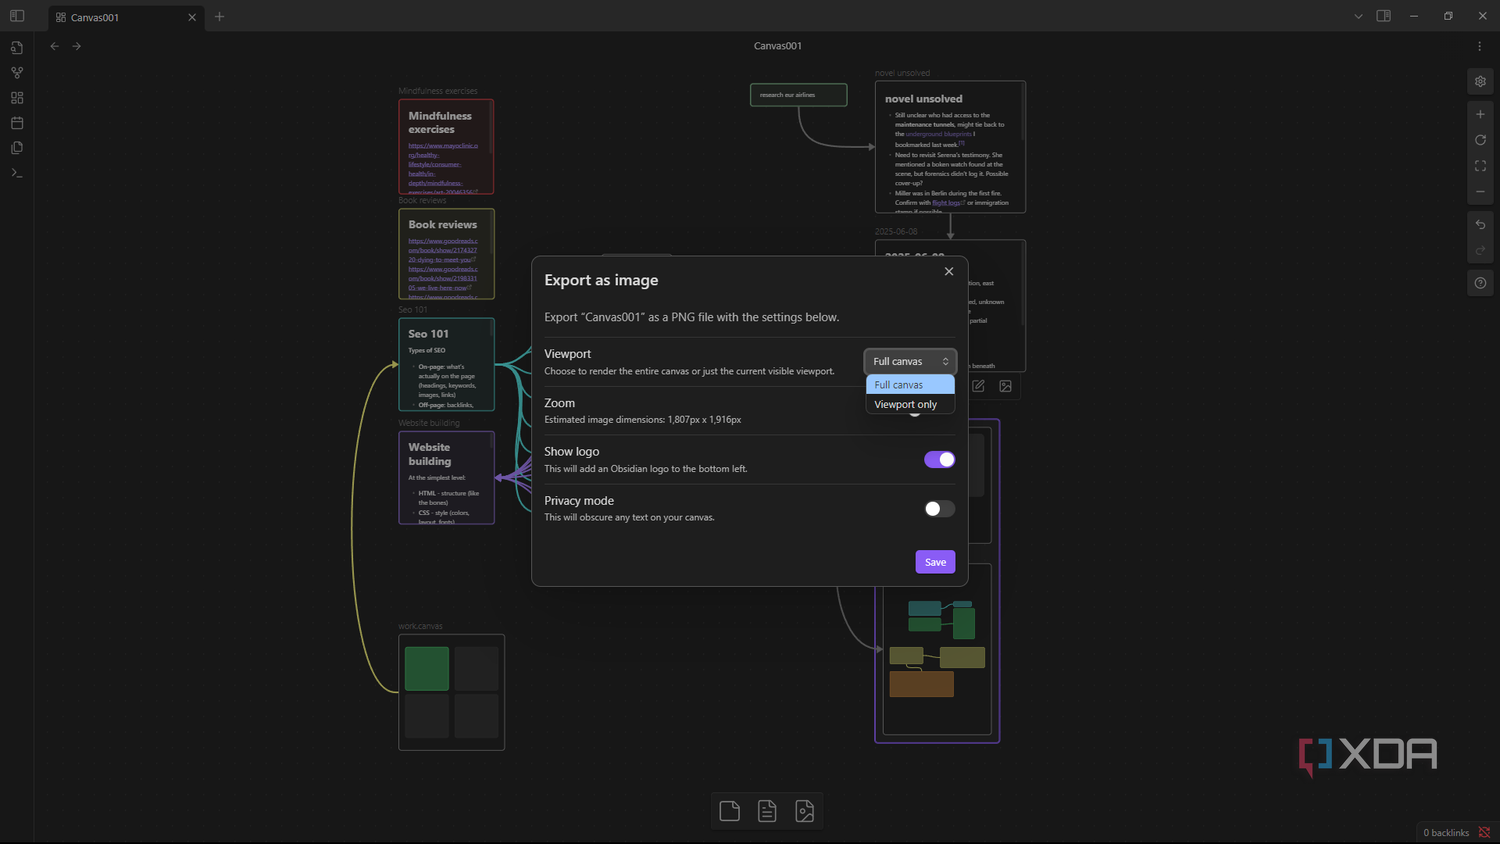Click the 0 backlinks status entry

click(x=1446, y=833)
